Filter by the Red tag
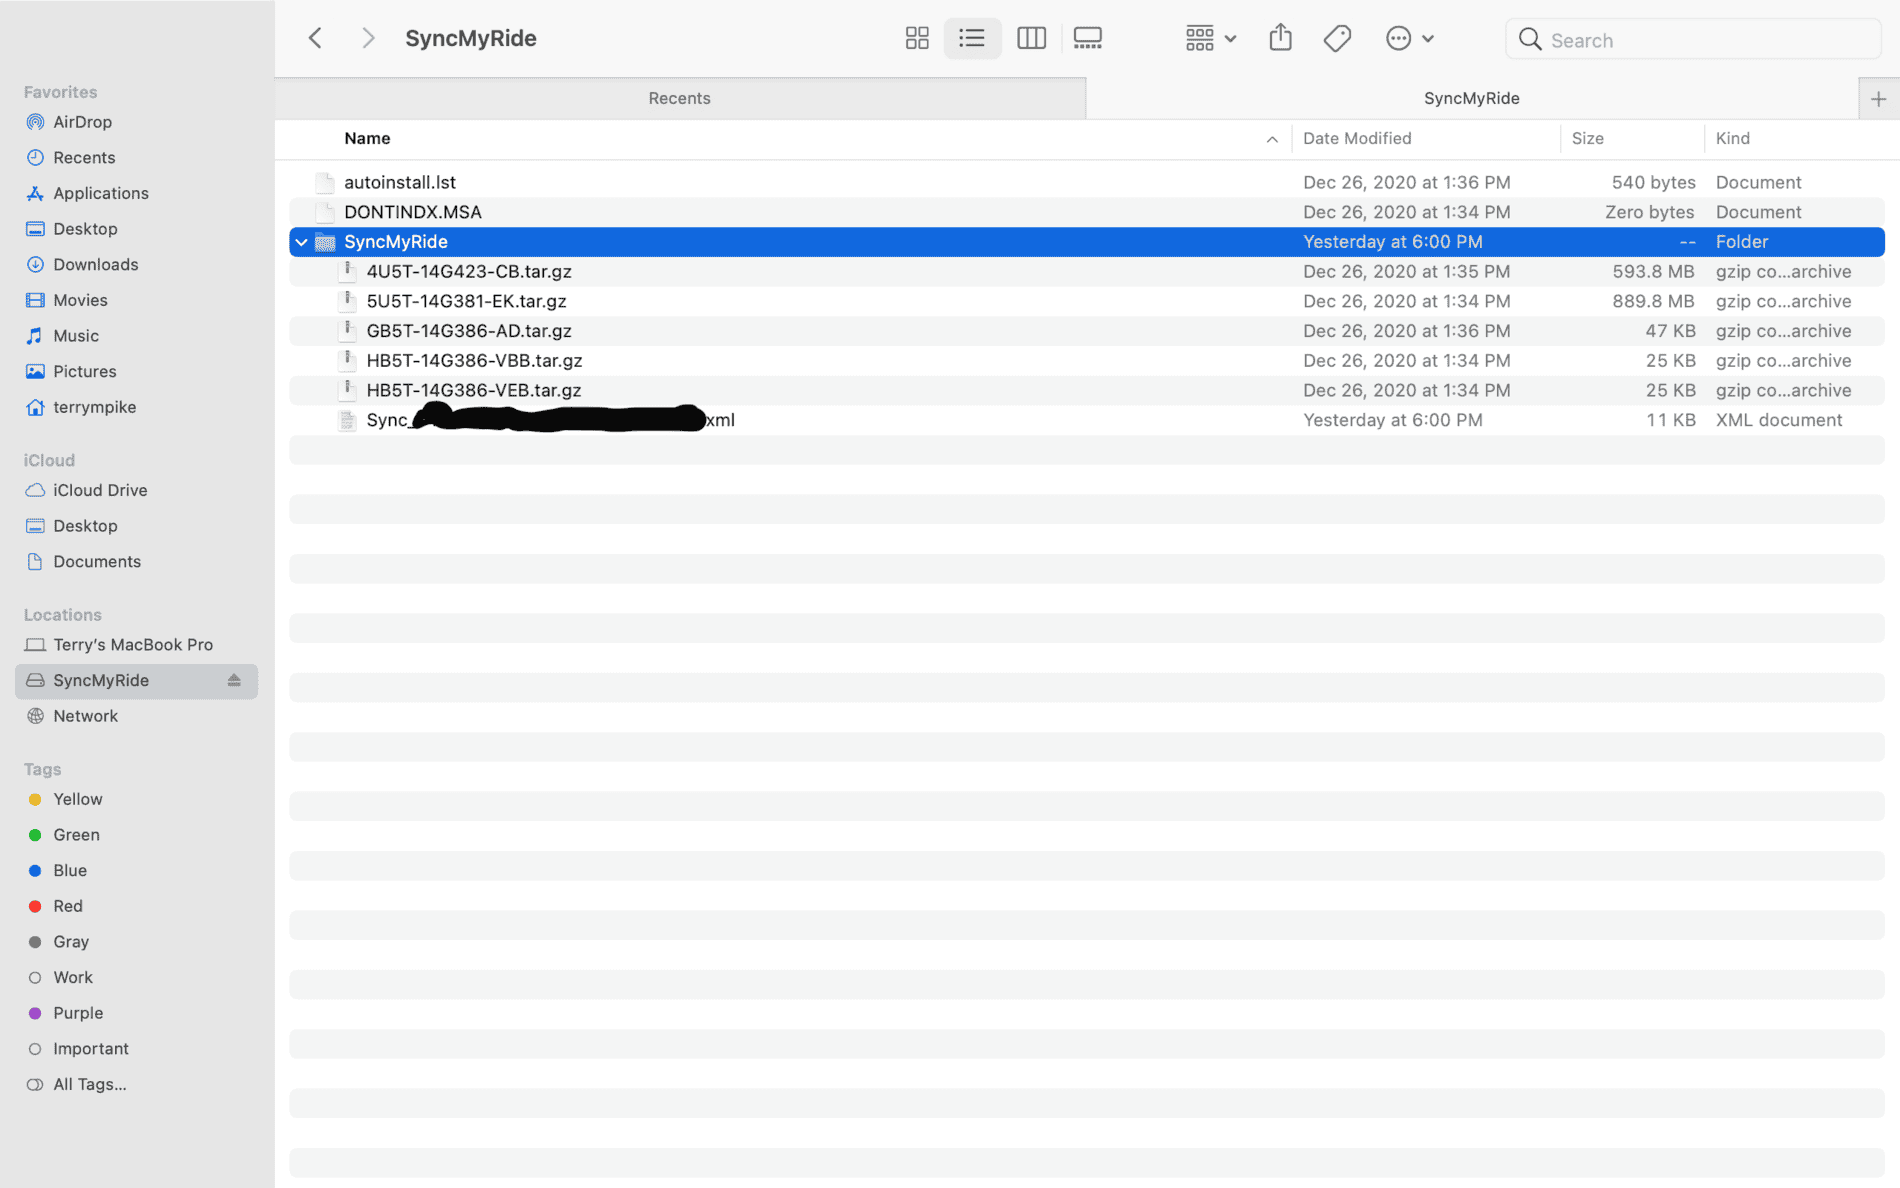This screenshot has width=1900, height=1188. [68, 906]
